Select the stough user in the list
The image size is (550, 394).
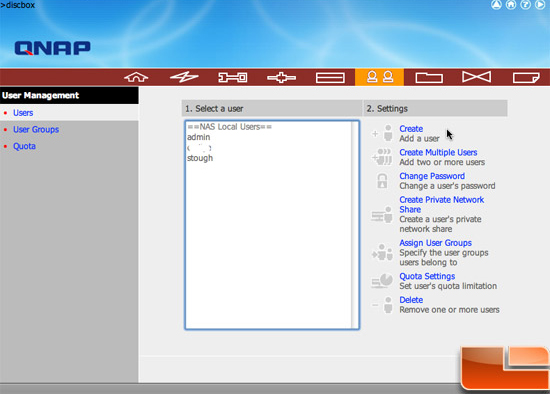200,158
